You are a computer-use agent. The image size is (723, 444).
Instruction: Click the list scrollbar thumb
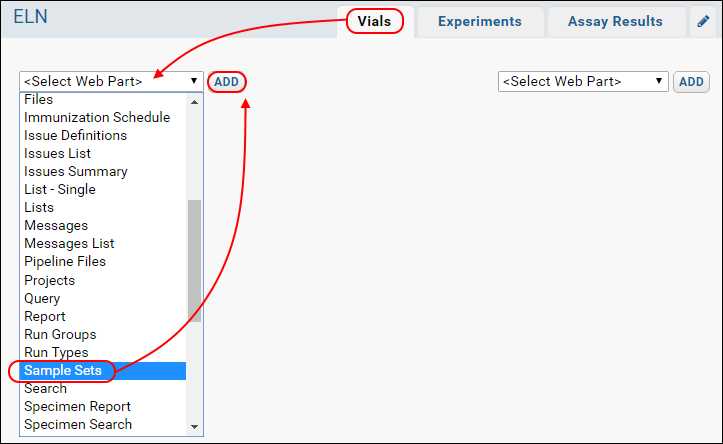pyautogui.click(x=194, y=260)
